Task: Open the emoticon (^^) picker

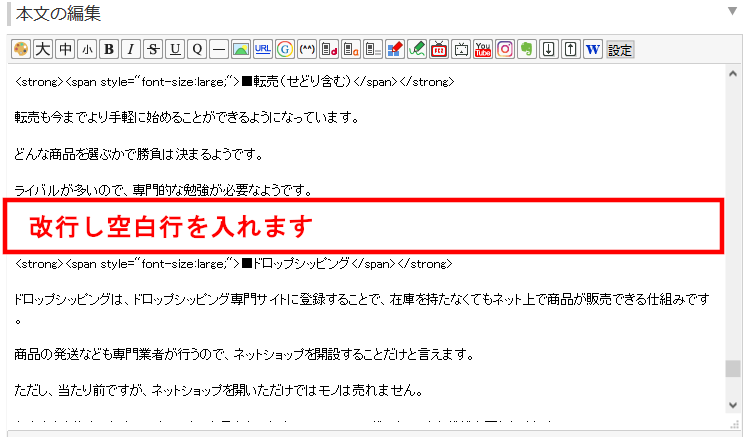Action: click(307, 49)
